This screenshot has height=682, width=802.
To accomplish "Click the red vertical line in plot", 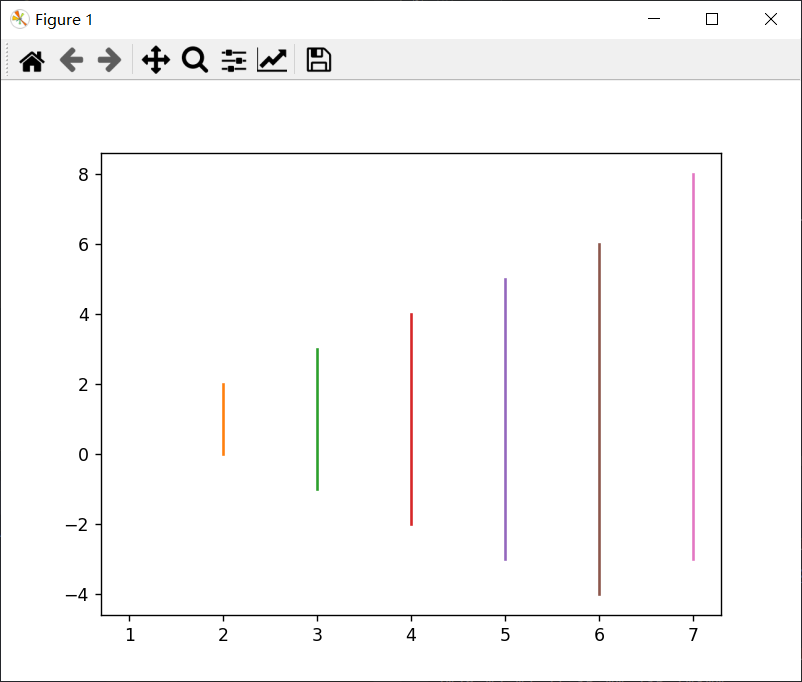I will (x=411, y=419).
